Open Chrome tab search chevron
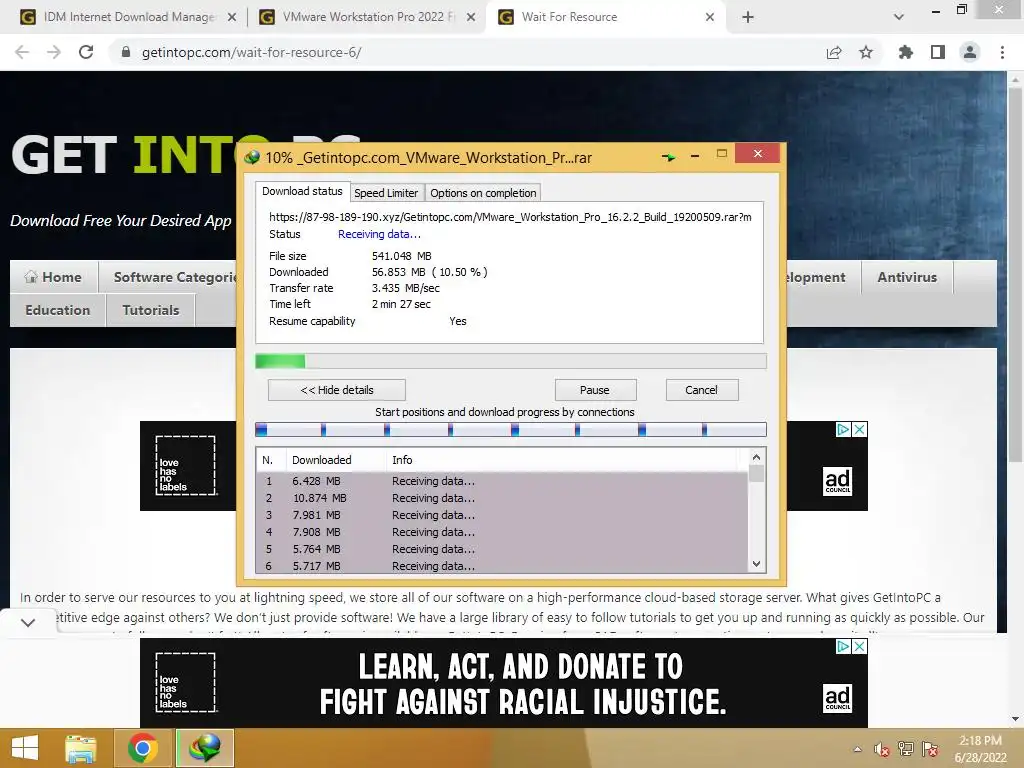The width and height of the screenshot is (1024, 768). (x=899, y=17)
